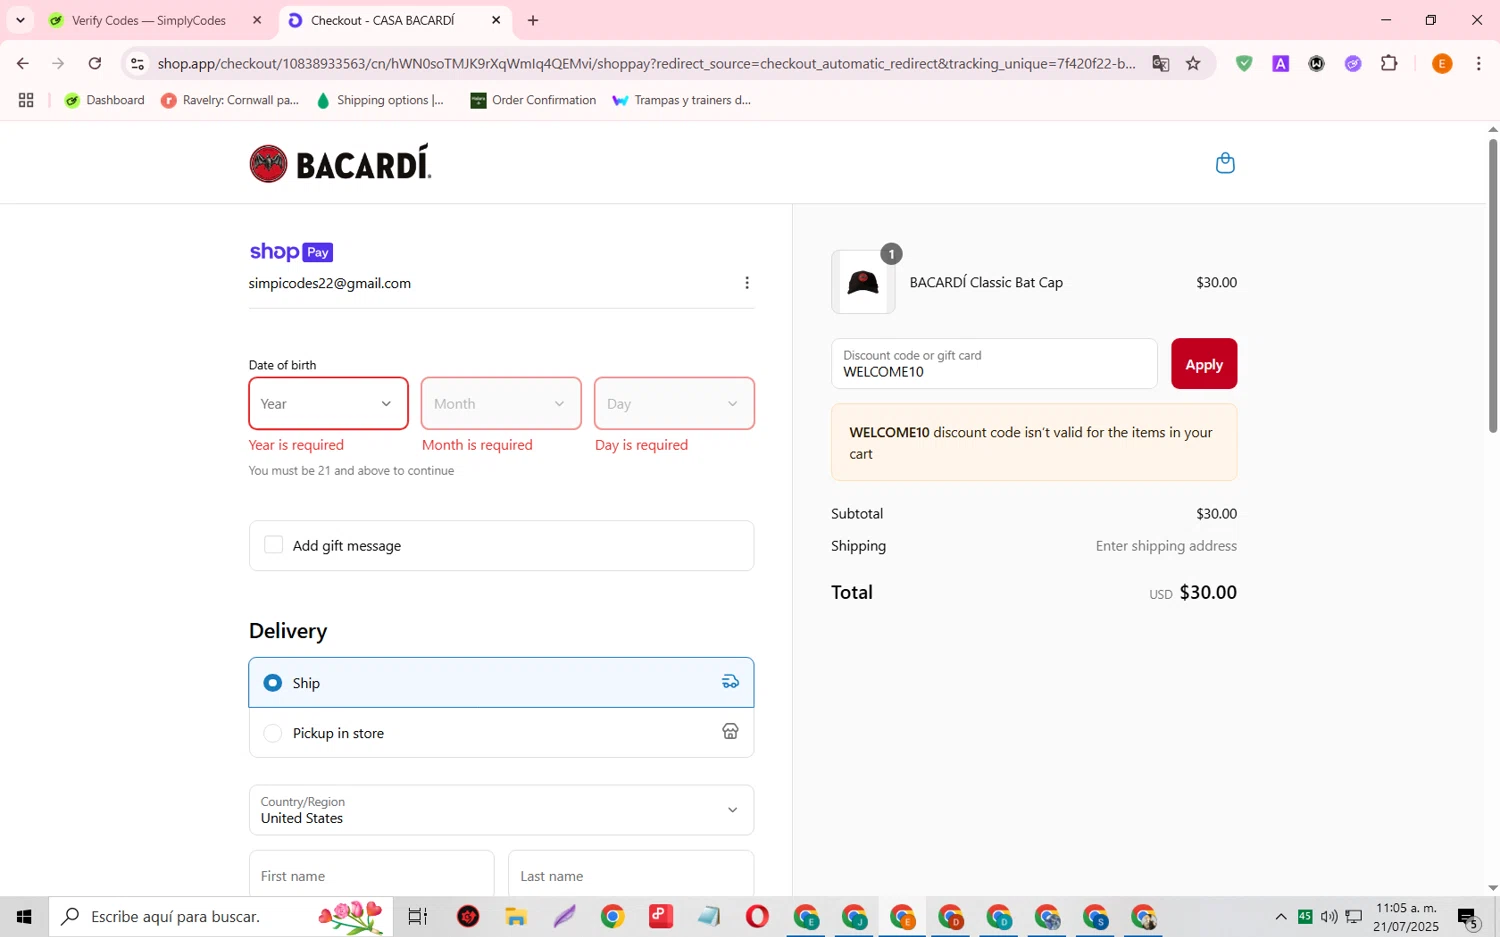Select Pickup in store option
The image size is (1500, 937).
click(501, 733)
